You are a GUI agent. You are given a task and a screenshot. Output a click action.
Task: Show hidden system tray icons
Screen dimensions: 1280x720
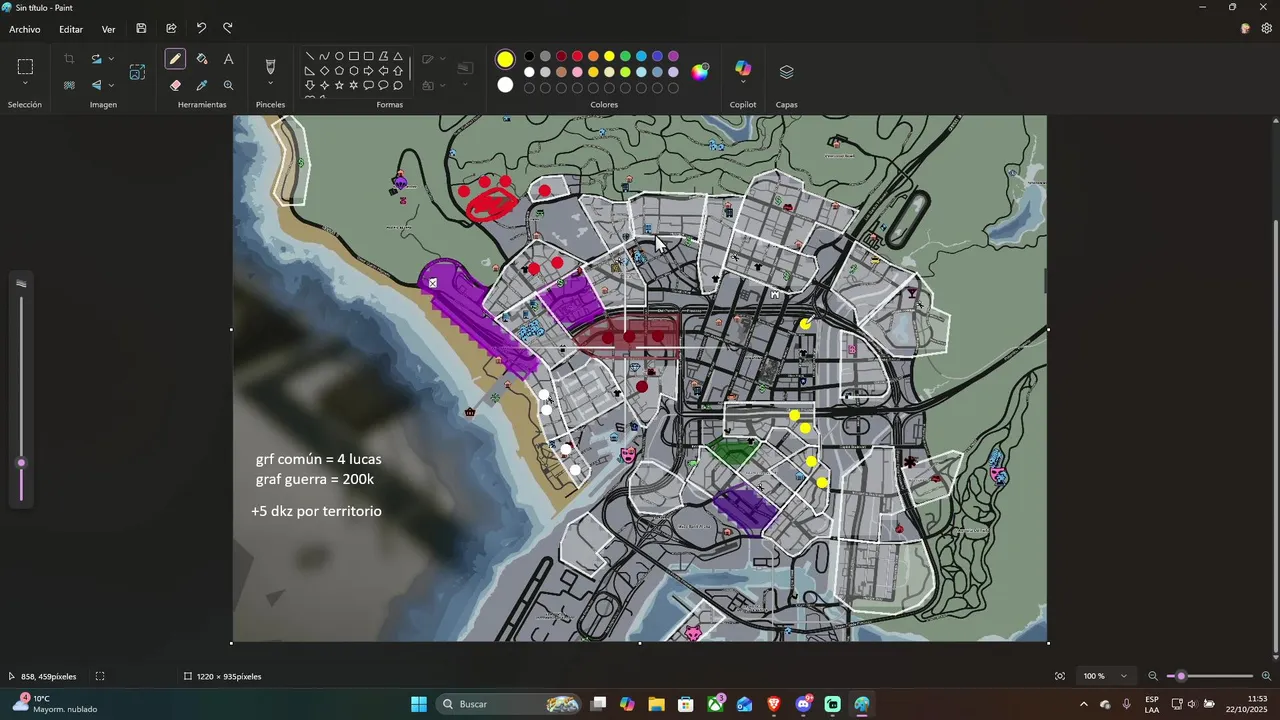[1083, 704]
